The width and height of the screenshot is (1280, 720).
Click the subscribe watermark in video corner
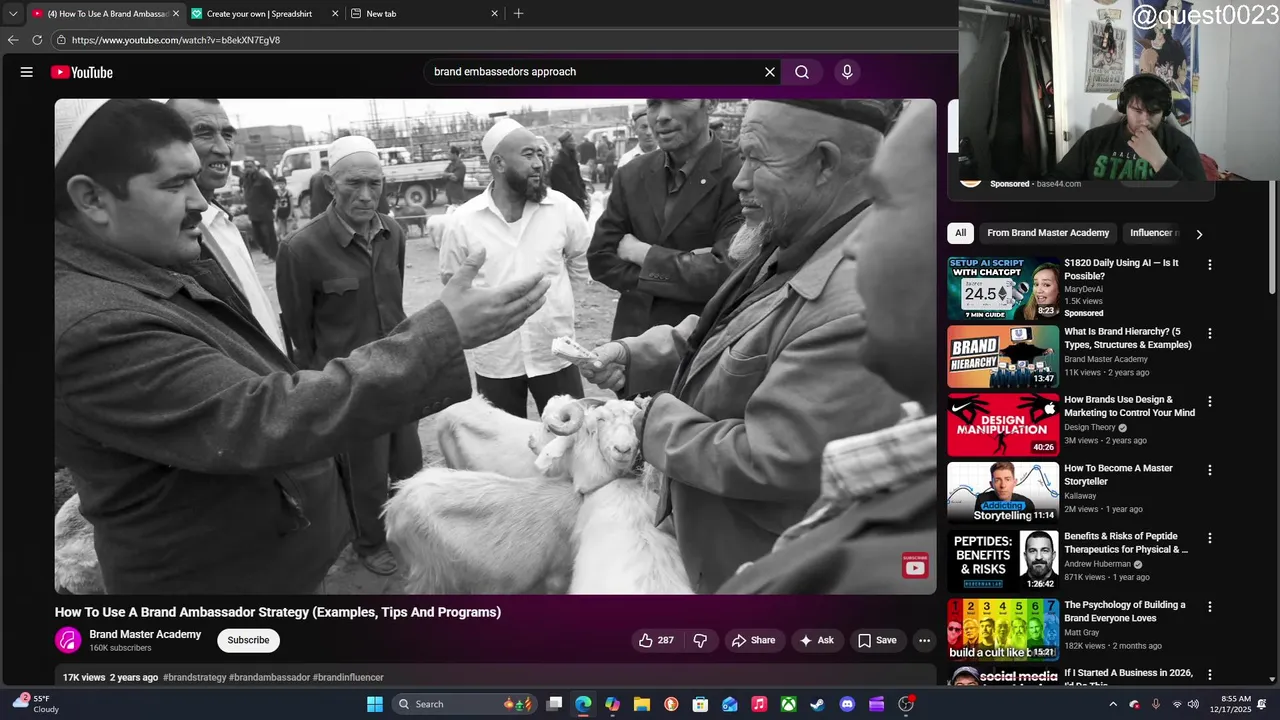915,566
